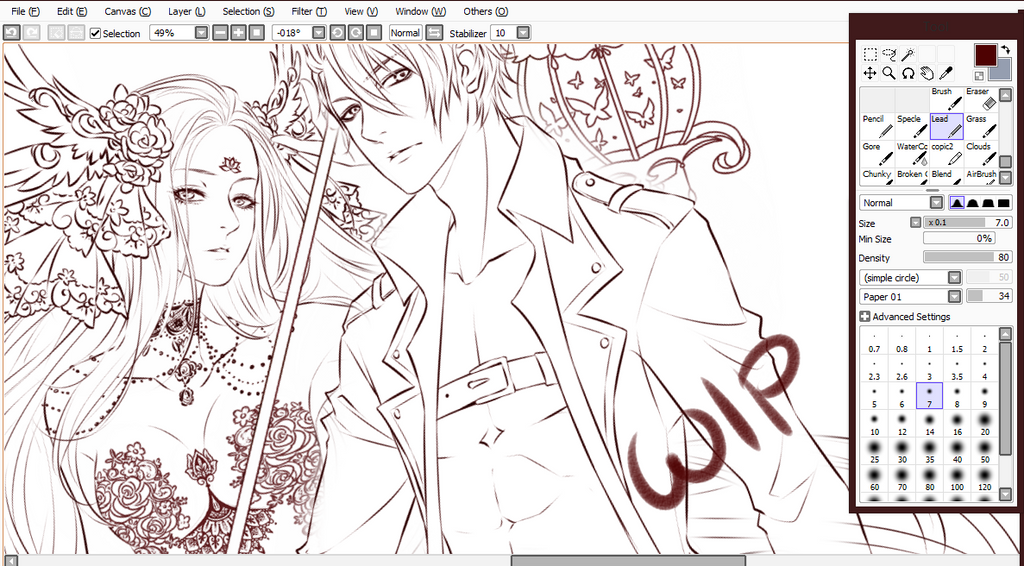Select the third brush edge shape
1024x566 pixels.
click(987, 203)
